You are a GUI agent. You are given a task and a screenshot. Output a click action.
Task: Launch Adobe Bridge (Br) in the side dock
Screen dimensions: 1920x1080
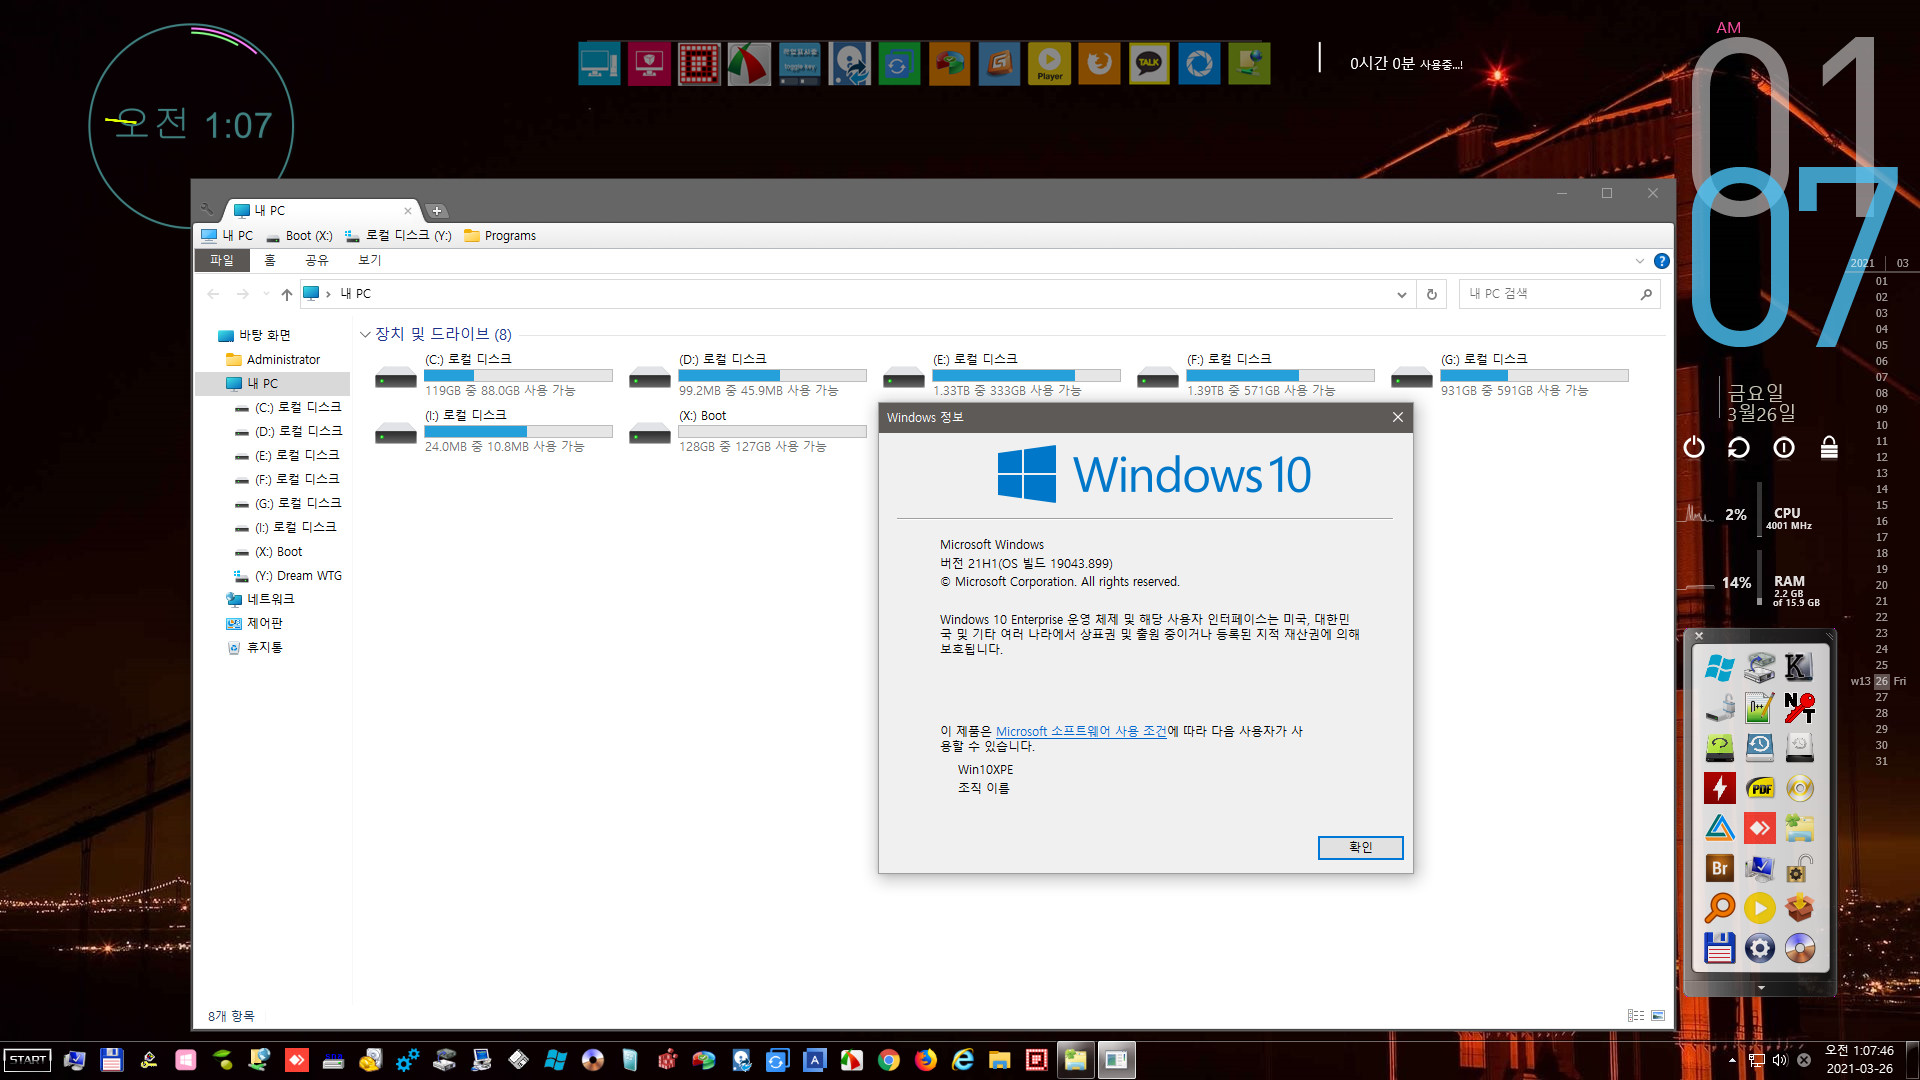tap(1720, 868)
